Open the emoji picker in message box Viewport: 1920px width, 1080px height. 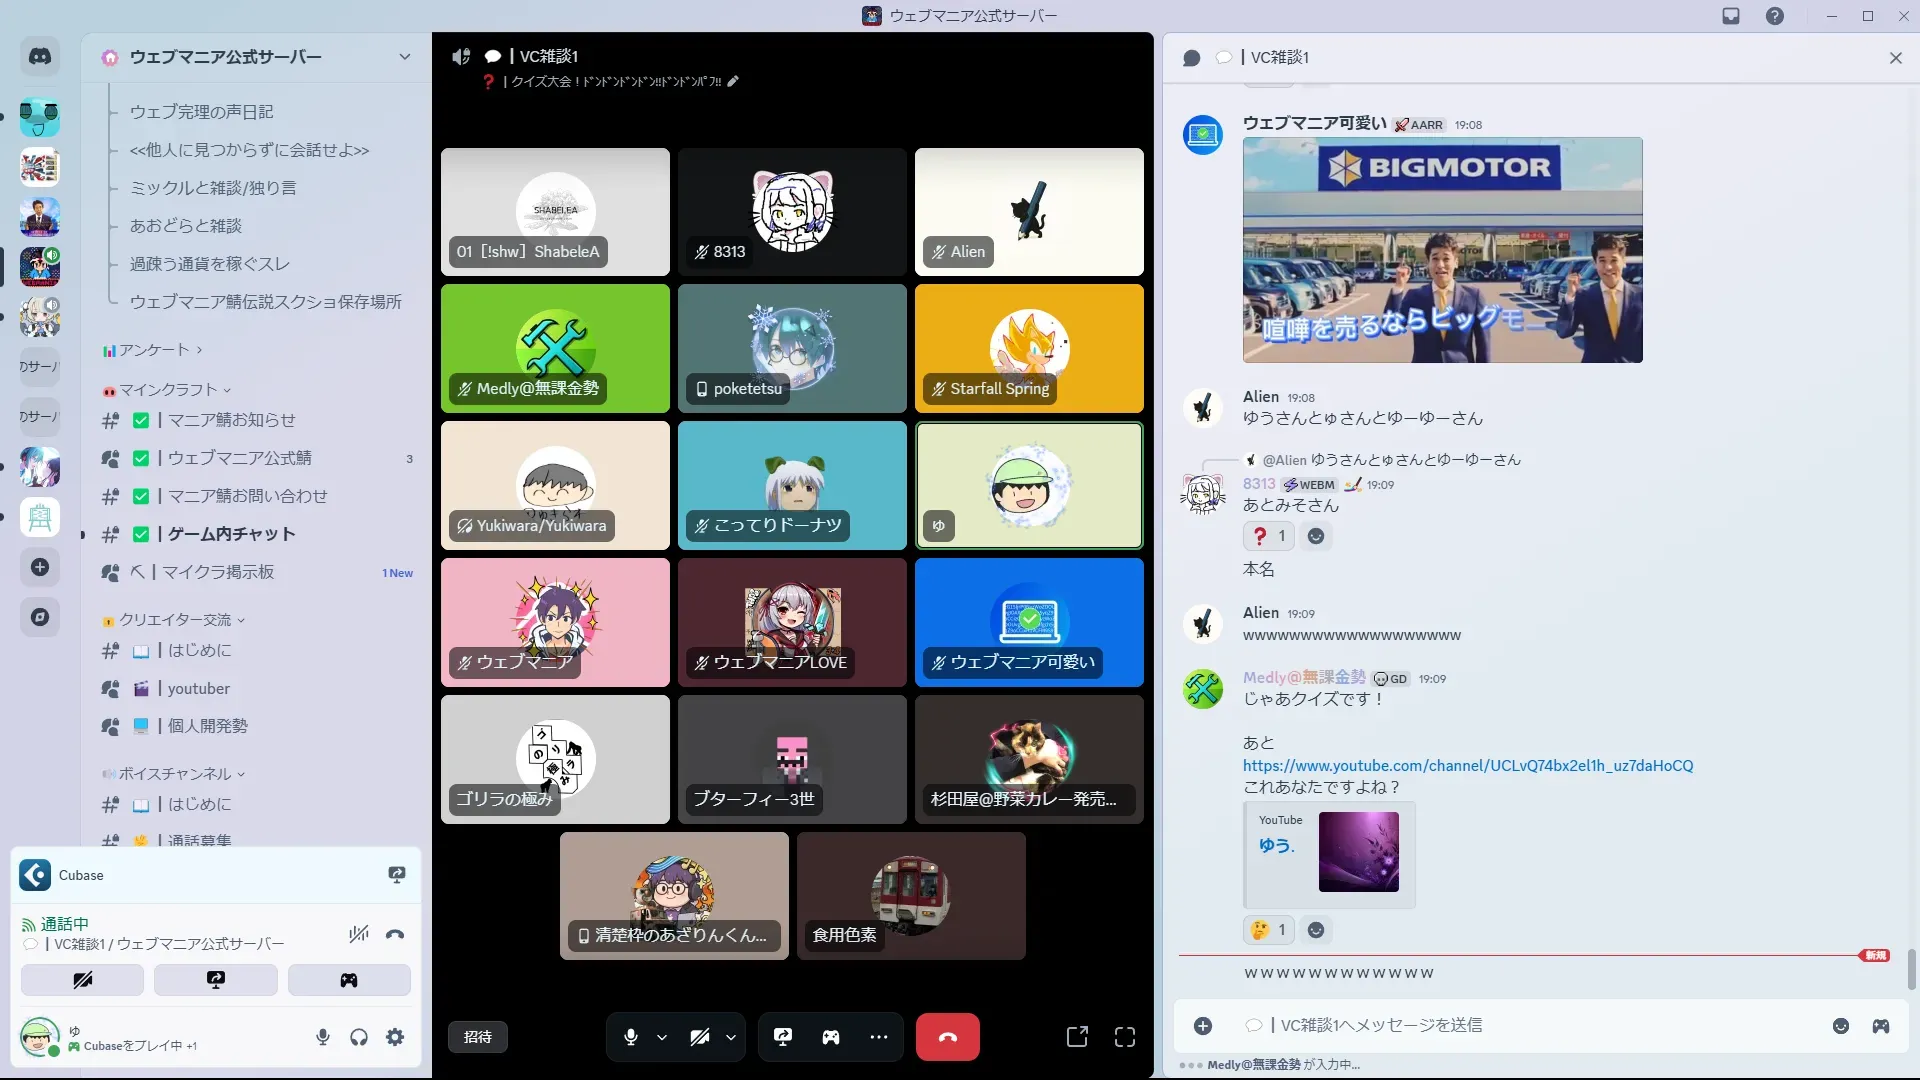point(1840,1026)
